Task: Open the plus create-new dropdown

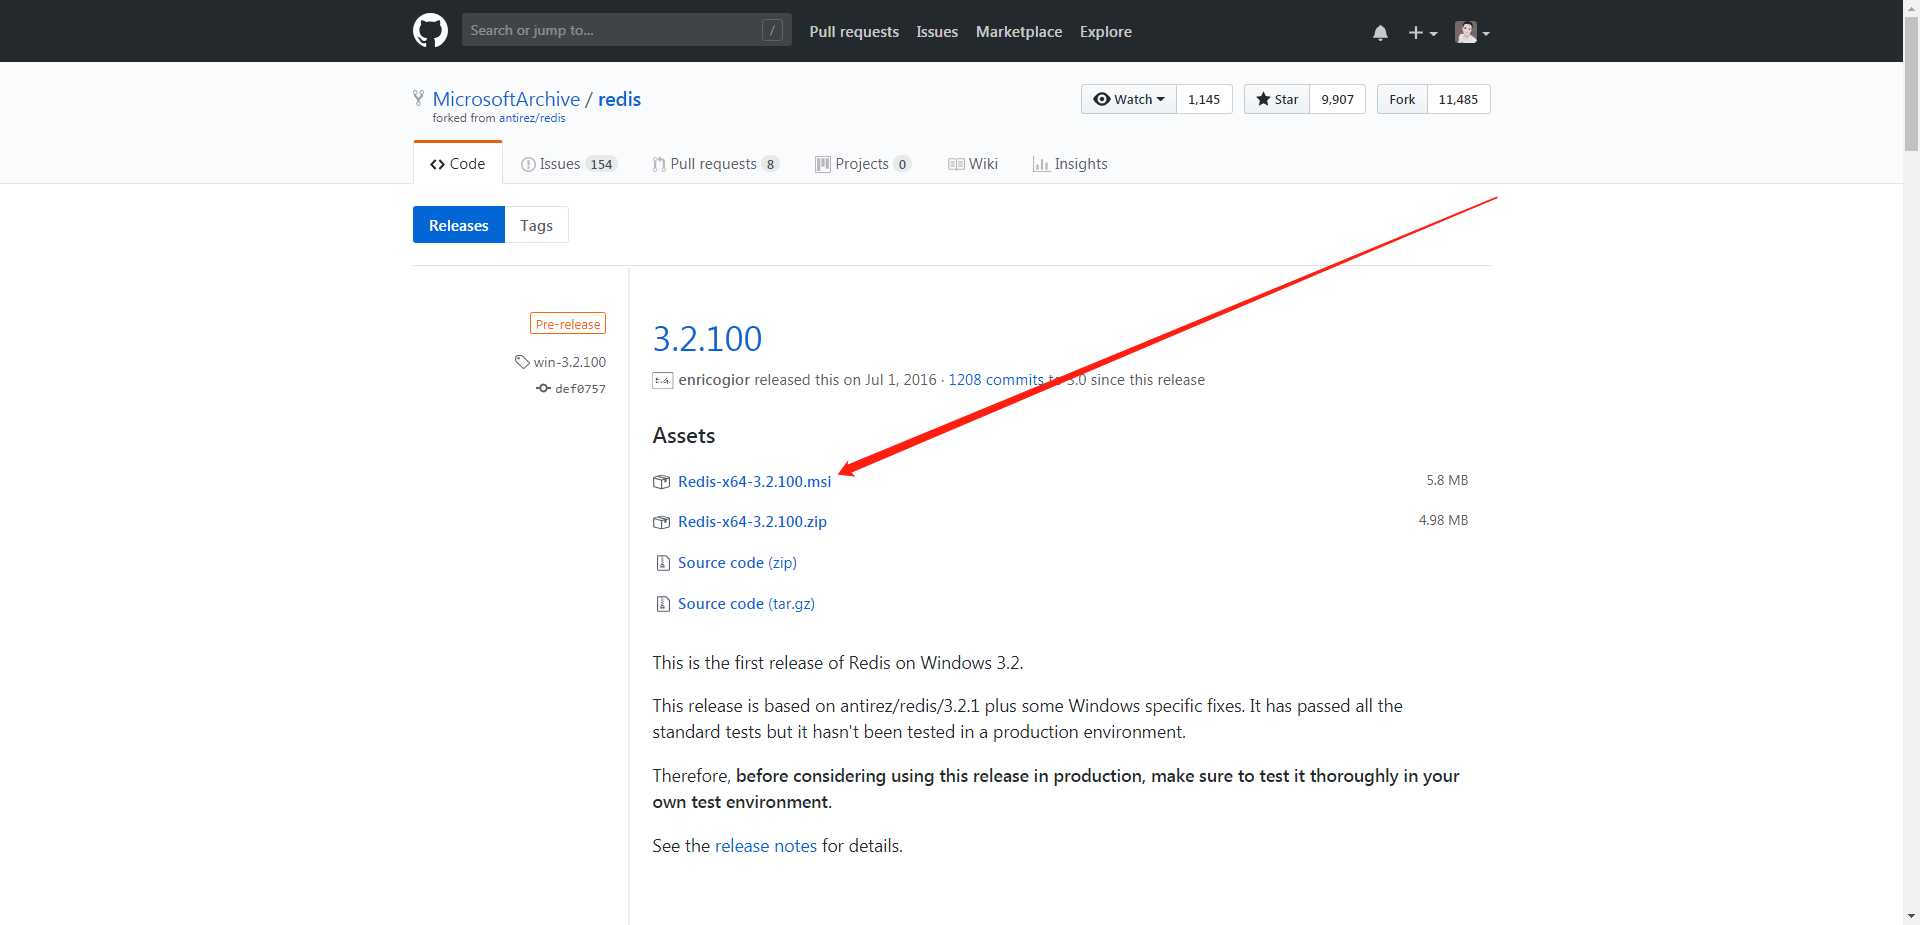Action: click(x=1422, y=32)
